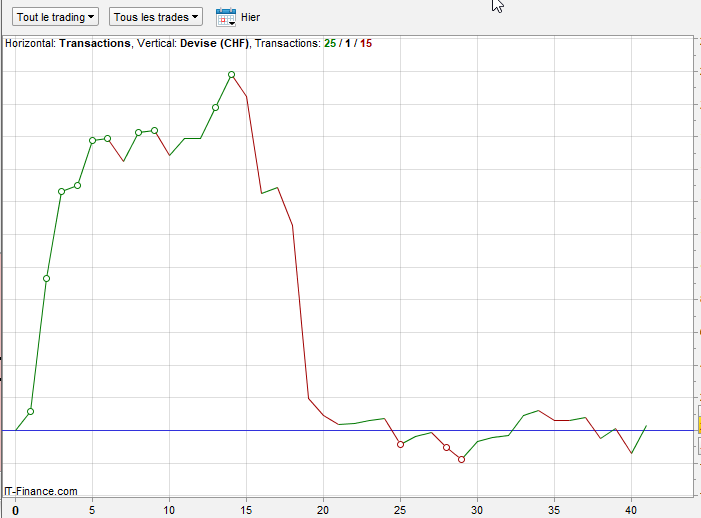The width and height of the screenshot is (701, 518).
Task: Select the red data point at transaction 28
Action: point(447,447)
